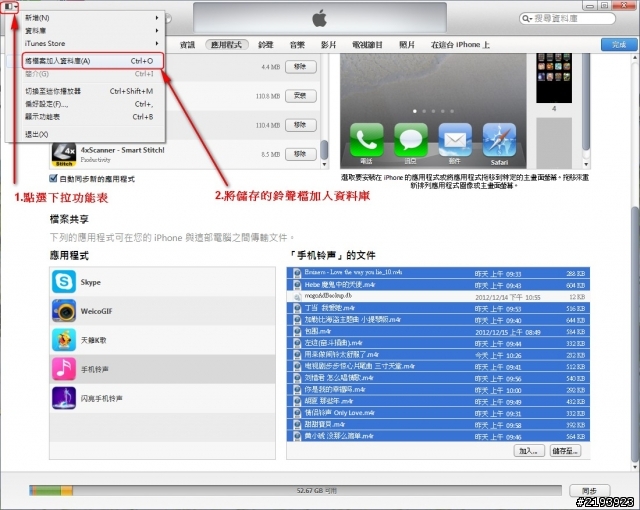Viewport: 640px width, 510px height.
Task: Select file Eminem - Love the way you lie
Action: [438, 273]
